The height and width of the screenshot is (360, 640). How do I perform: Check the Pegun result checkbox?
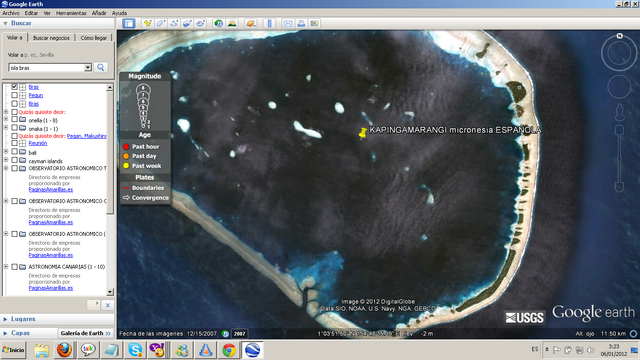pos(15,95)
